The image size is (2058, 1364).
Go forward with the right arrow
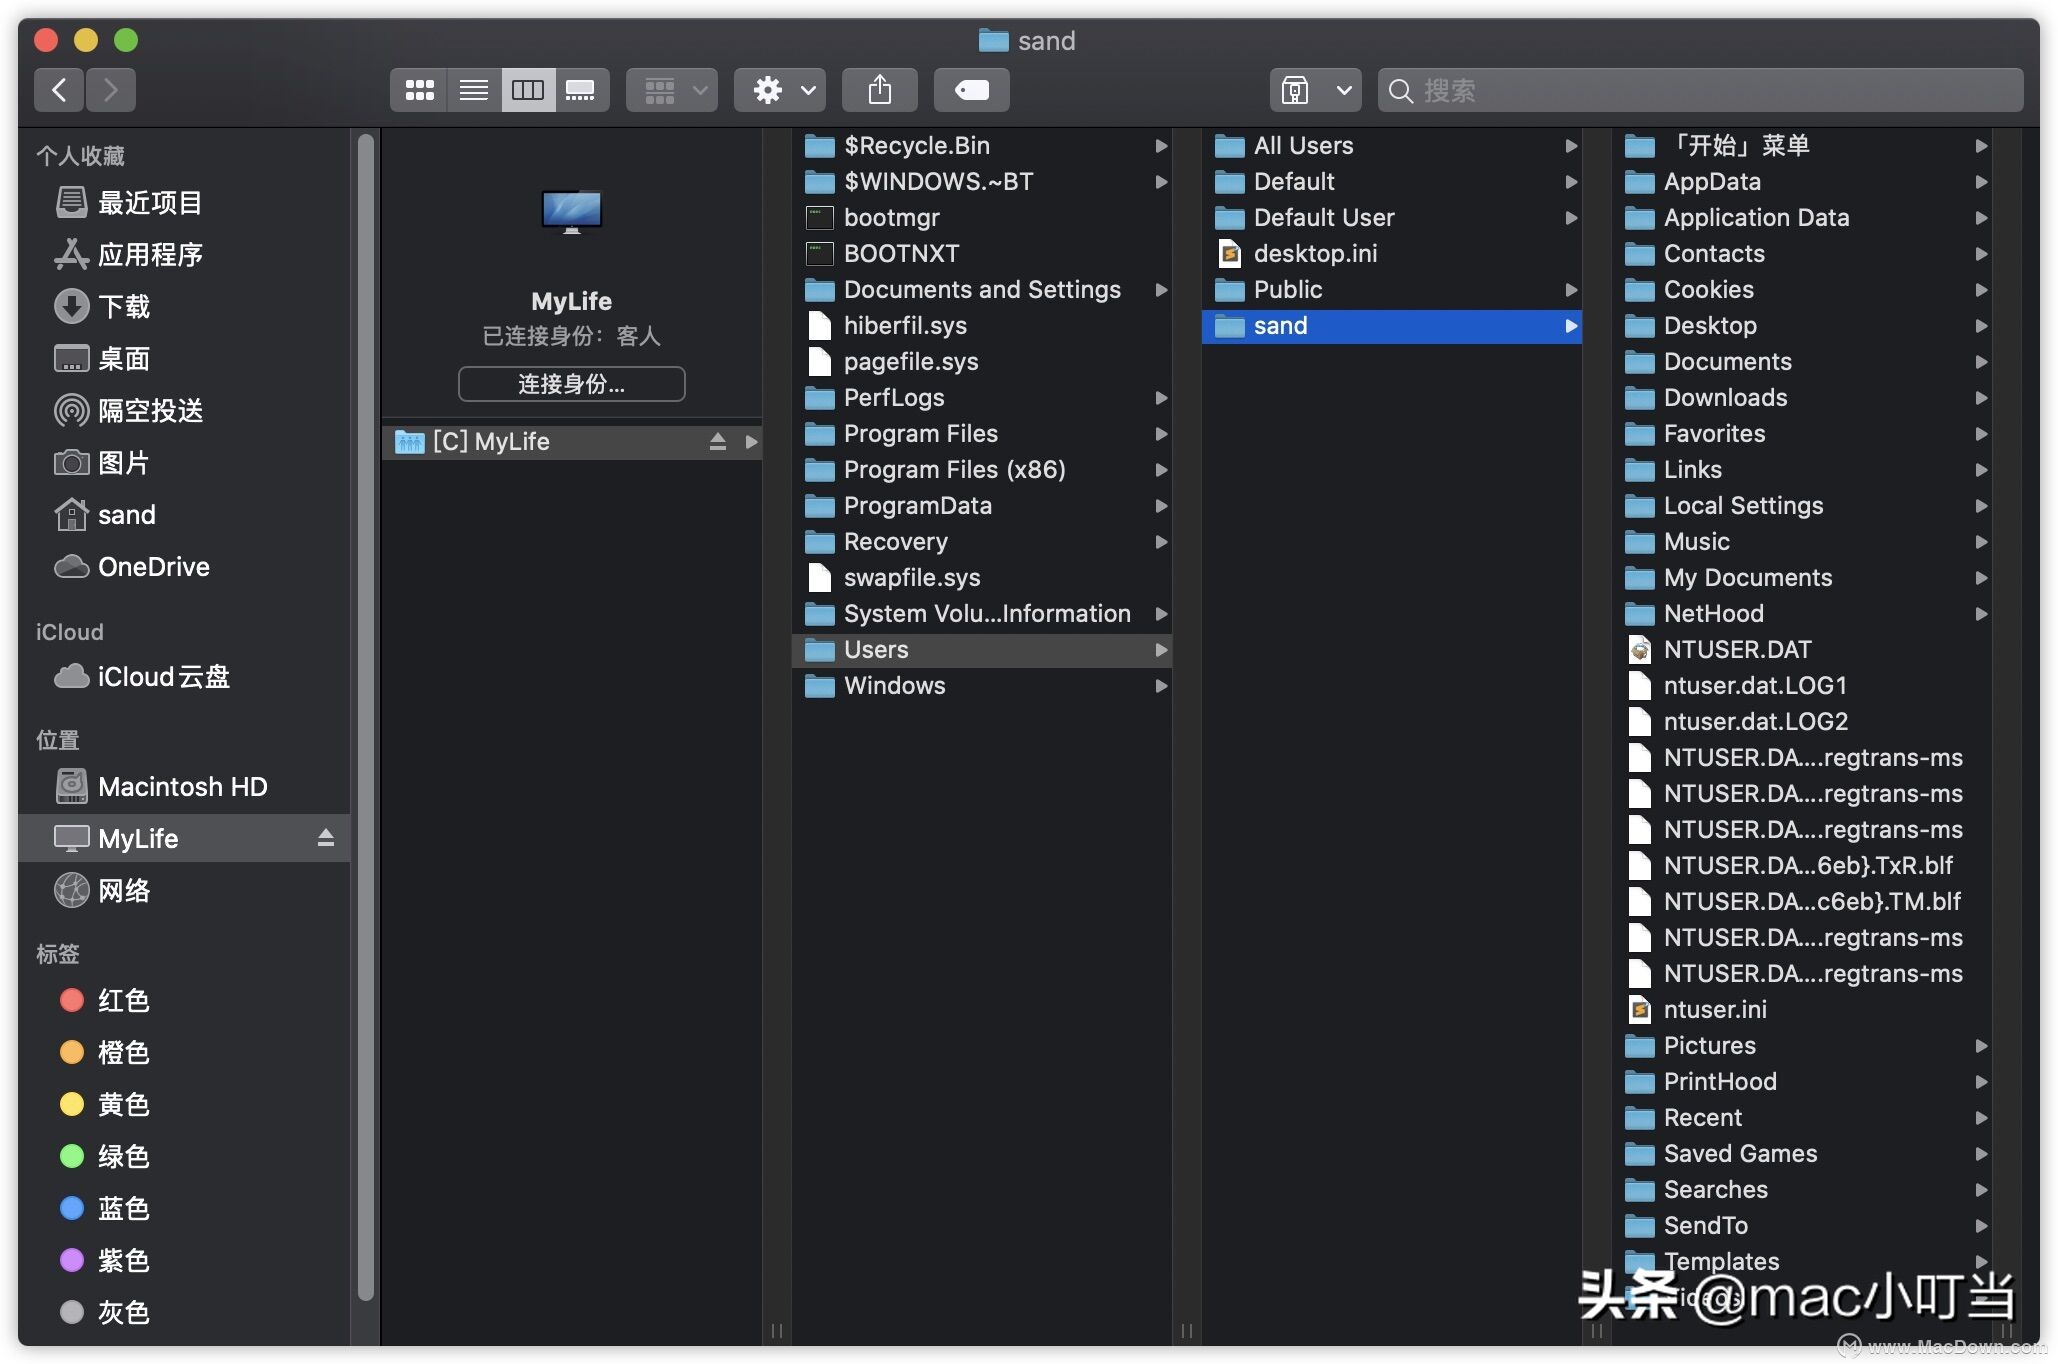(111, 91)
